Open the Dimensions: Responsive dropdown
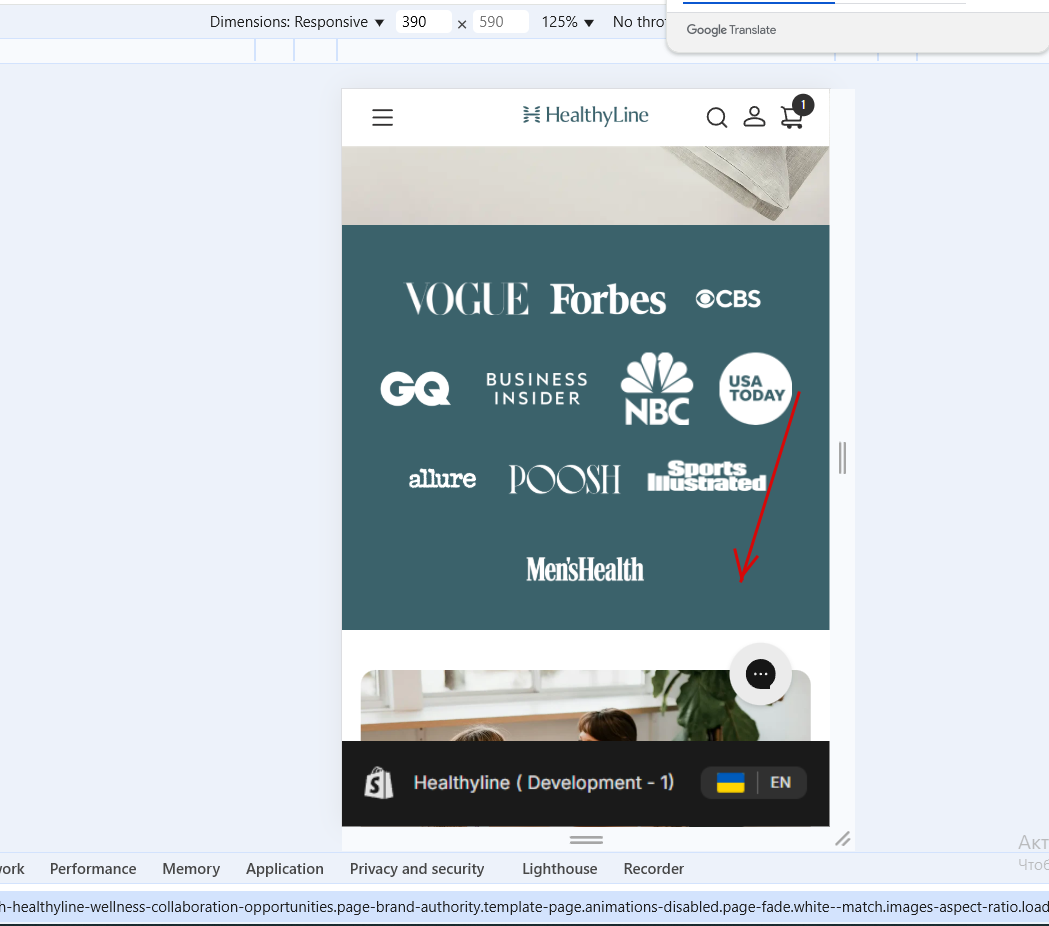Screen dimensions: 1049x926 pyautogui.click(x=296, y=22)
